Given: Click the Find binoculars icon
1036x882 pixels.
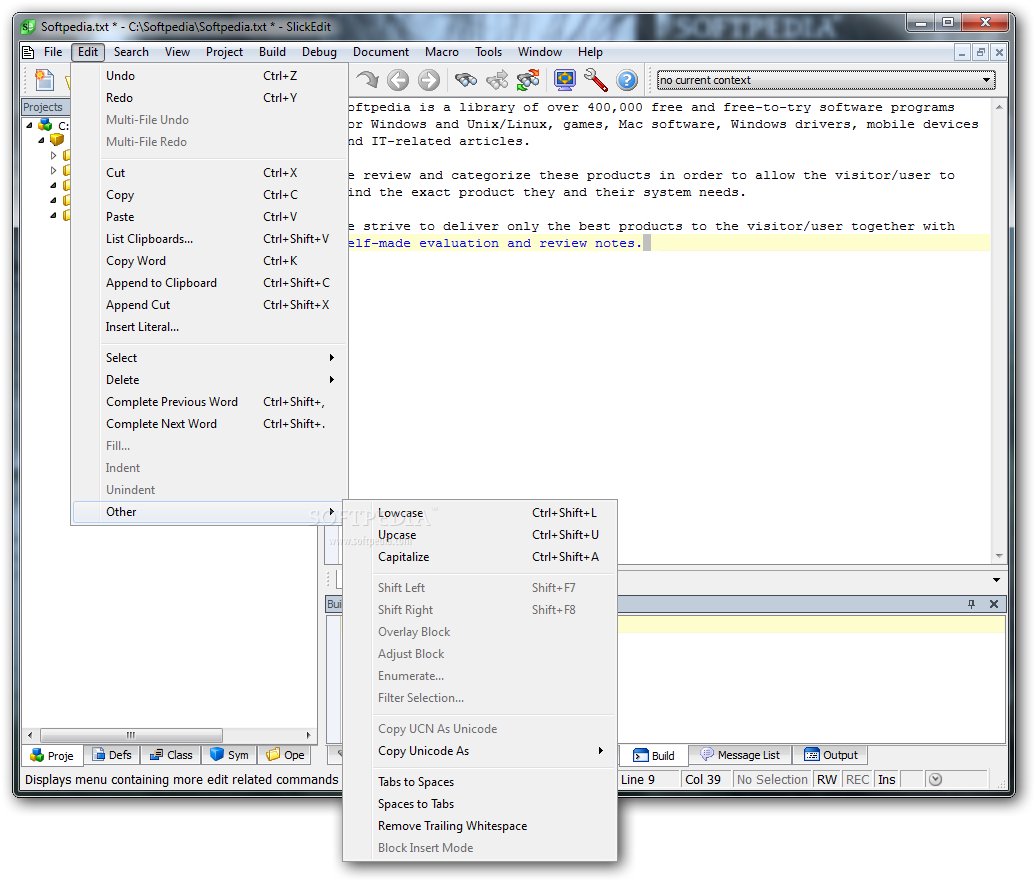Looking at the screenshot, I should (x=466, y=80).
